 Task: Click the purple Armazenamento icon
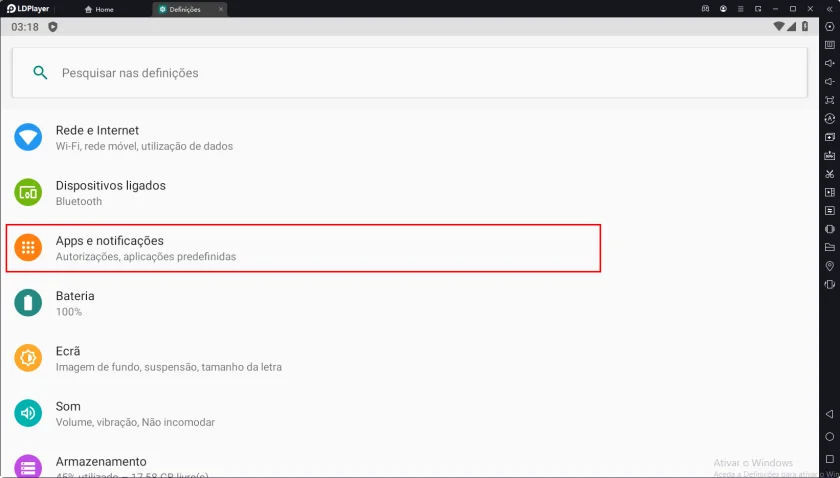click(x=28, y=467)
